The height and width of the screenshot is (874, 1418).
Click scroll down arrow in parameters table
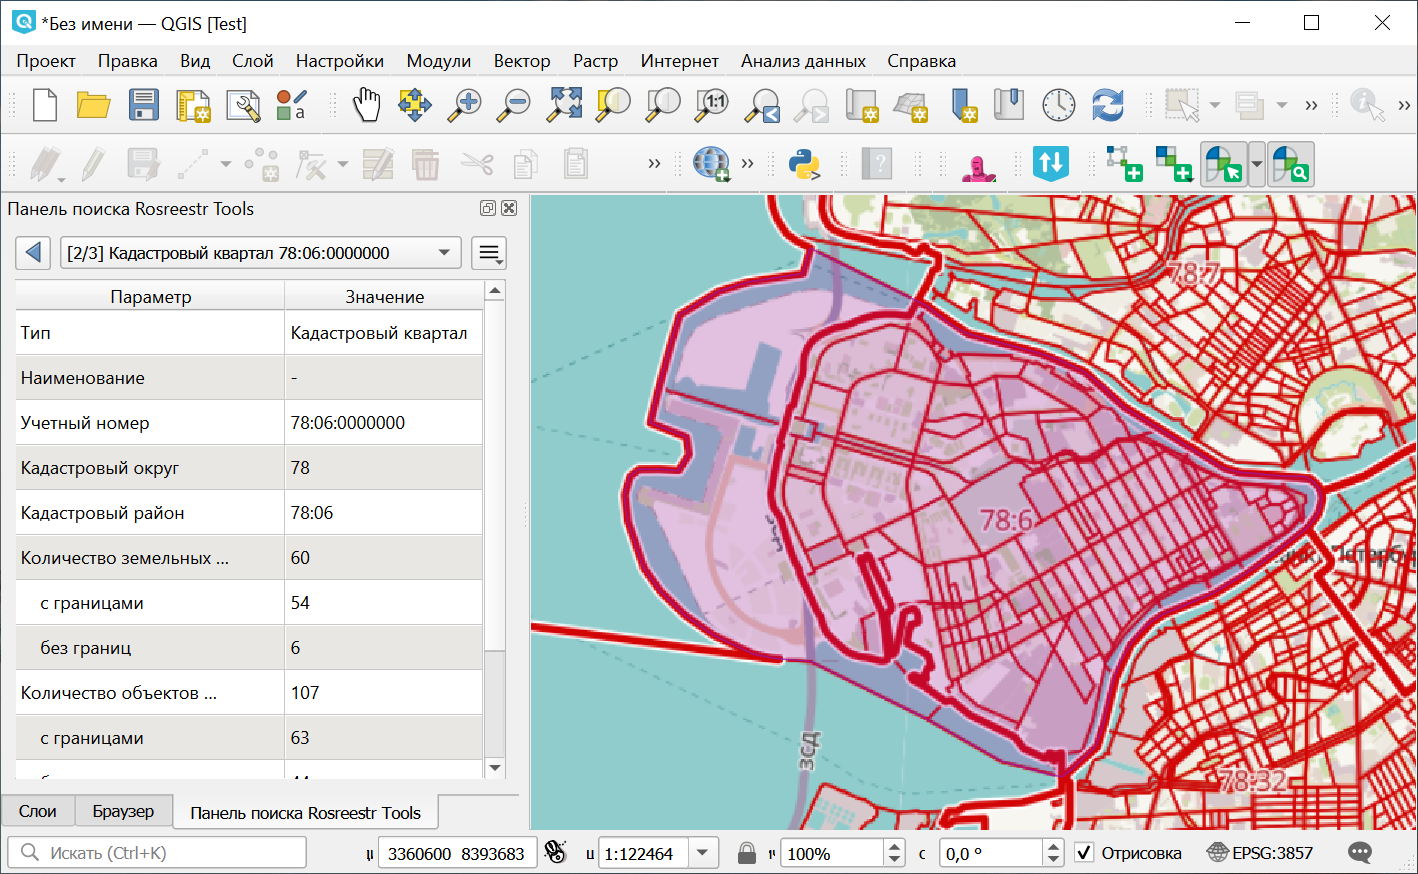494,768
